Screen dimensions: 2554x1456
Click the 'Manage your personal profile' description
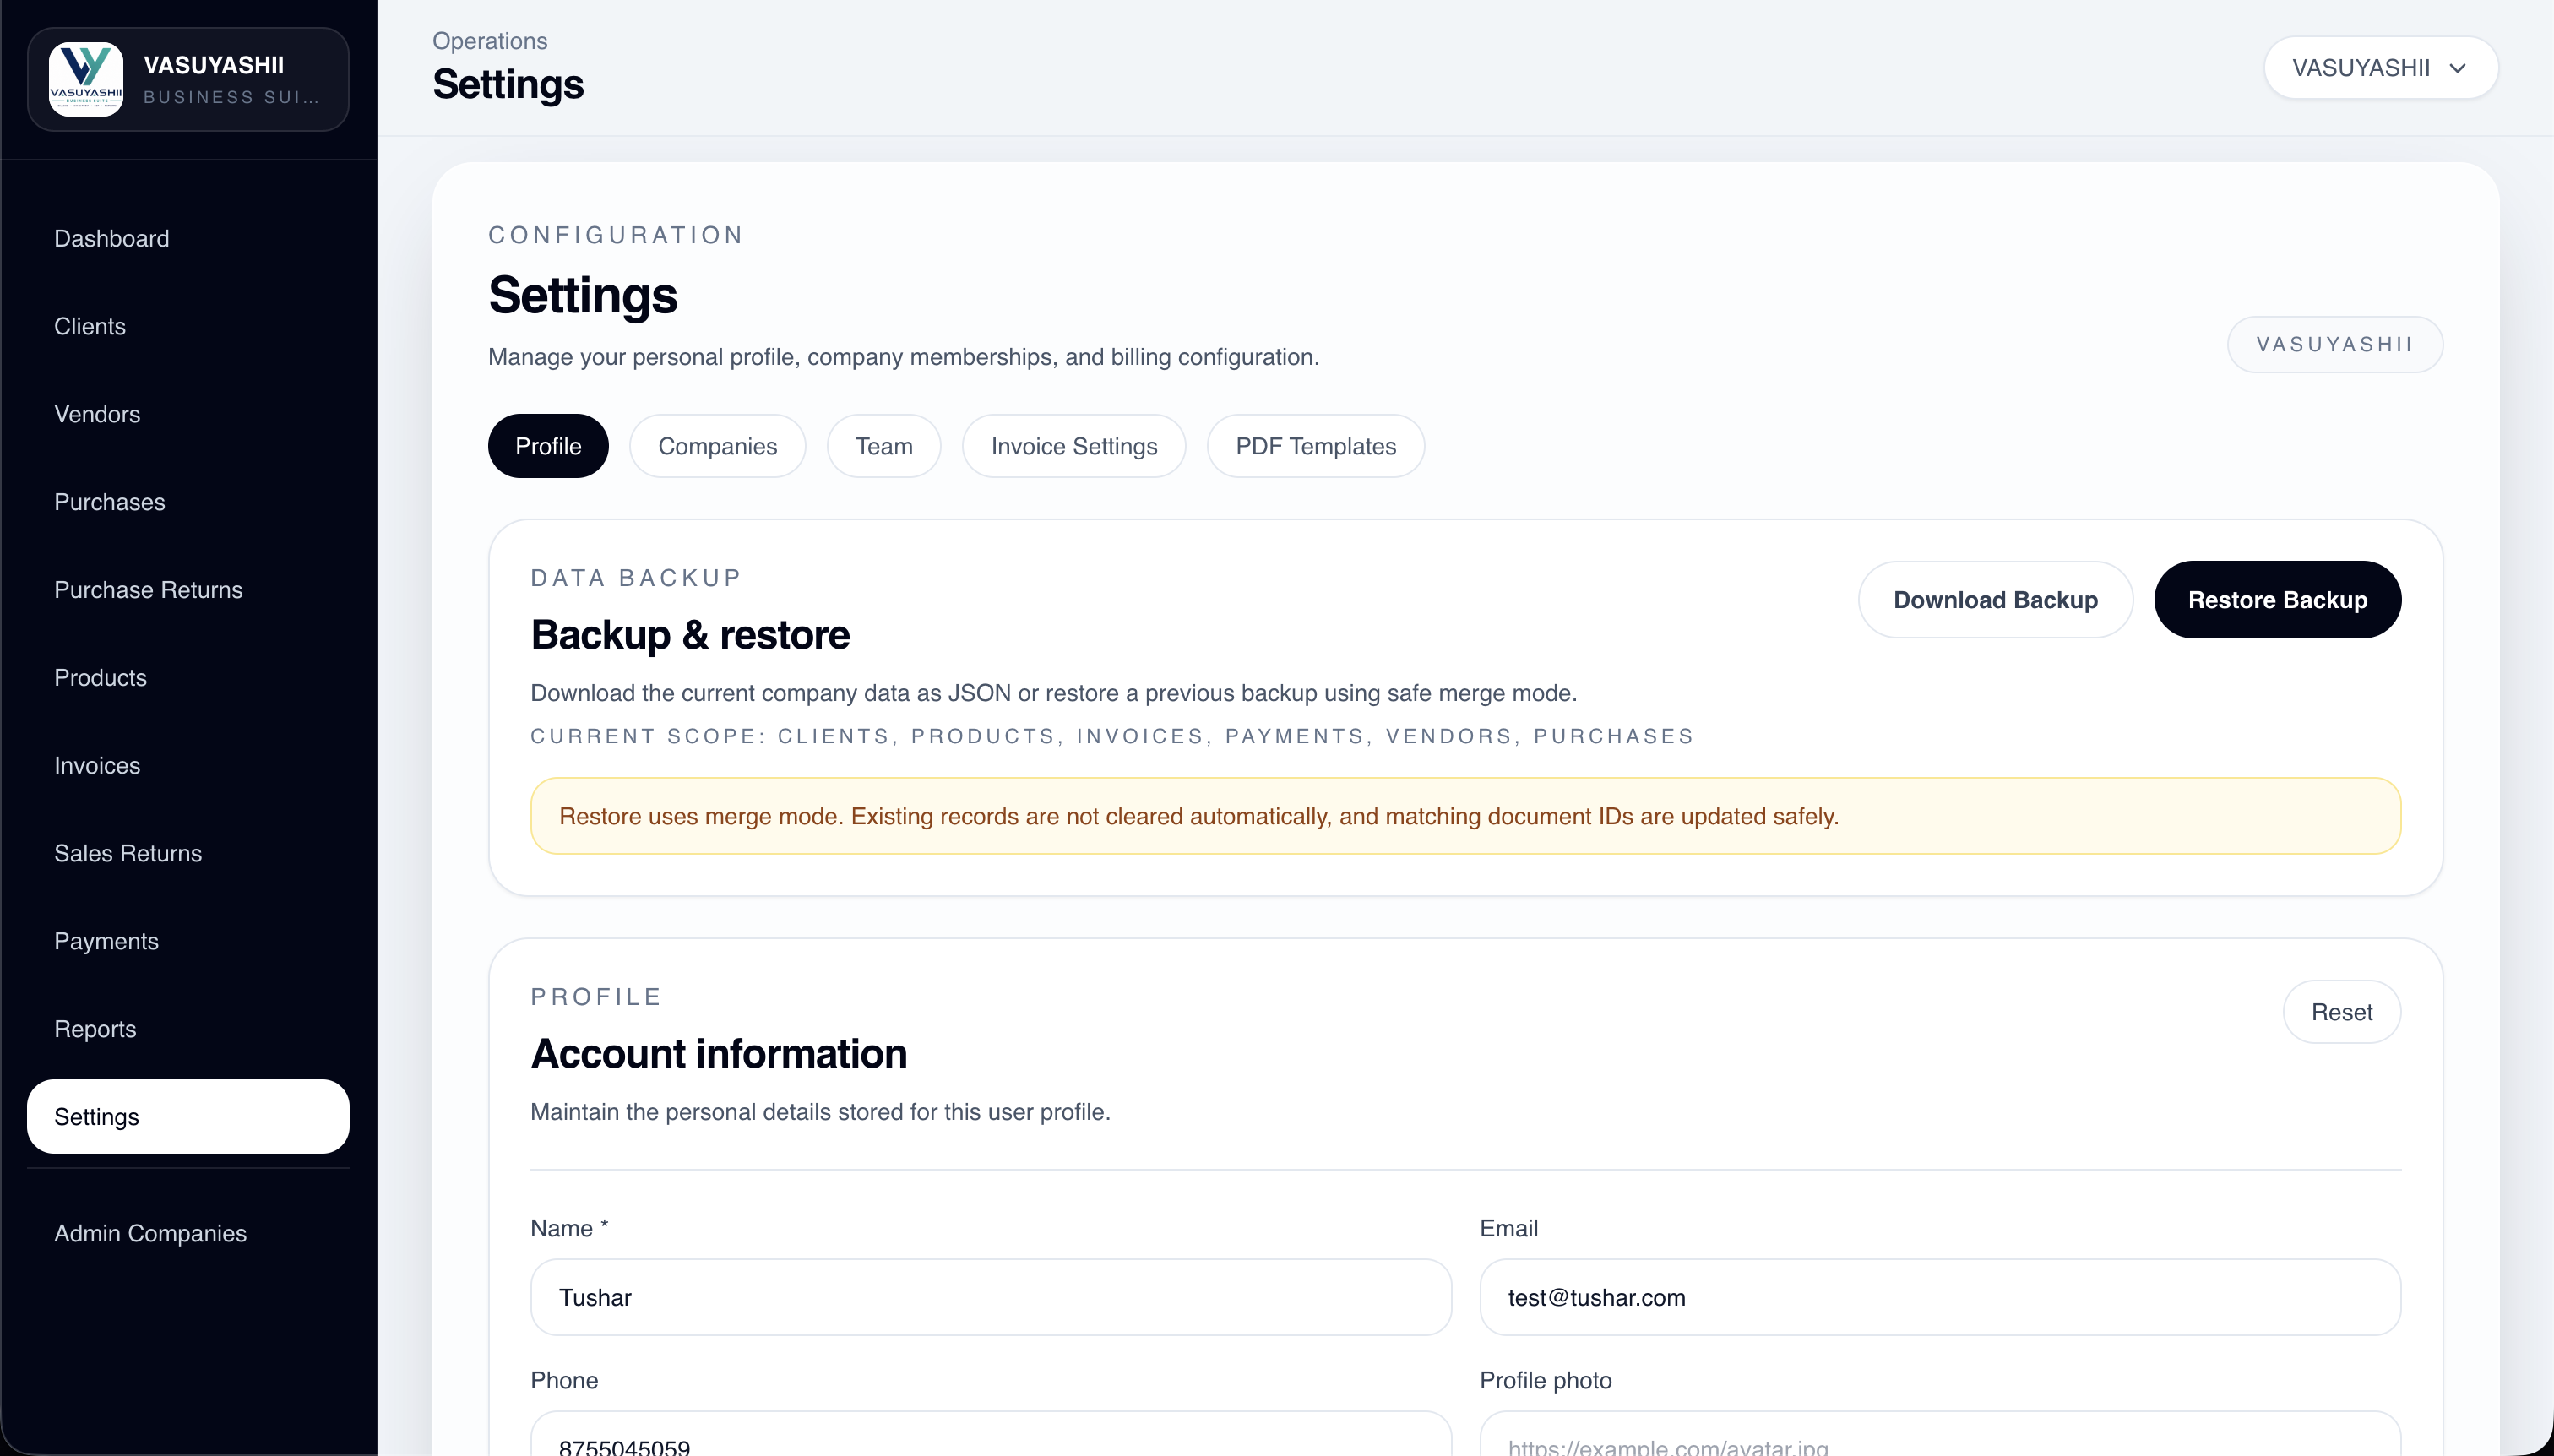click(x=904, y=357)
